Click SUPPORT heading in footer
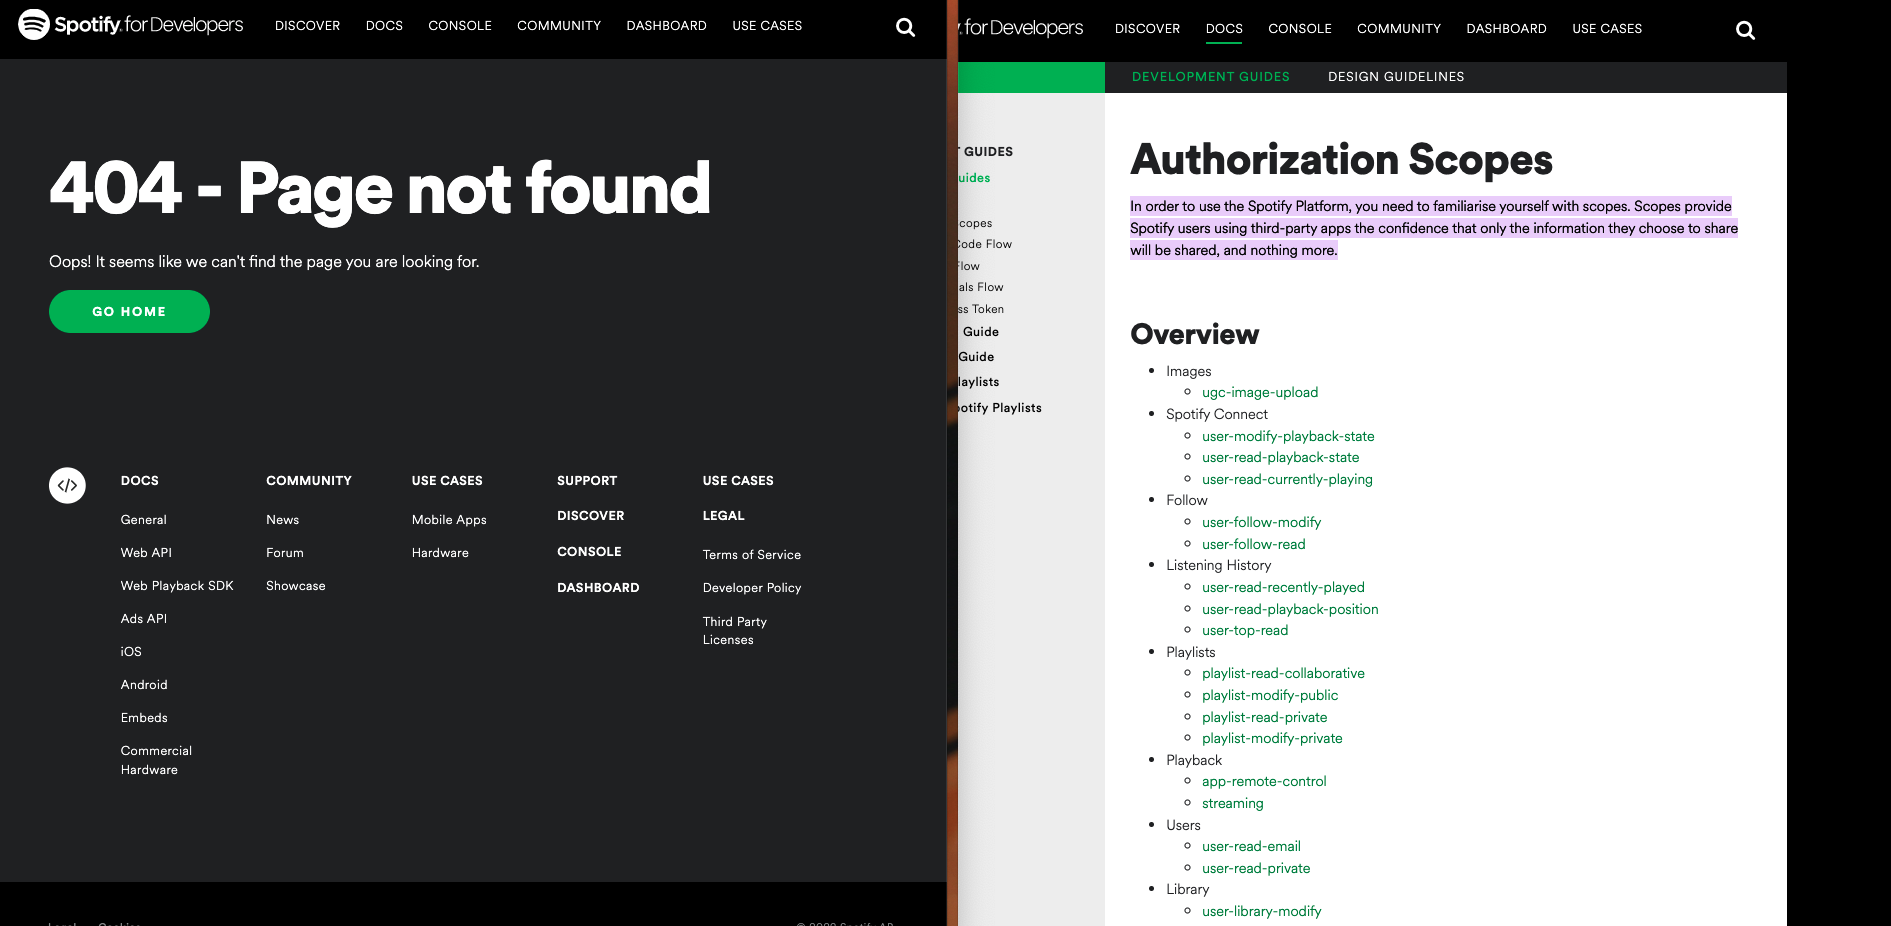Image resolution: width=1891 pixels, height=926 pixels. tap(587, 481)
